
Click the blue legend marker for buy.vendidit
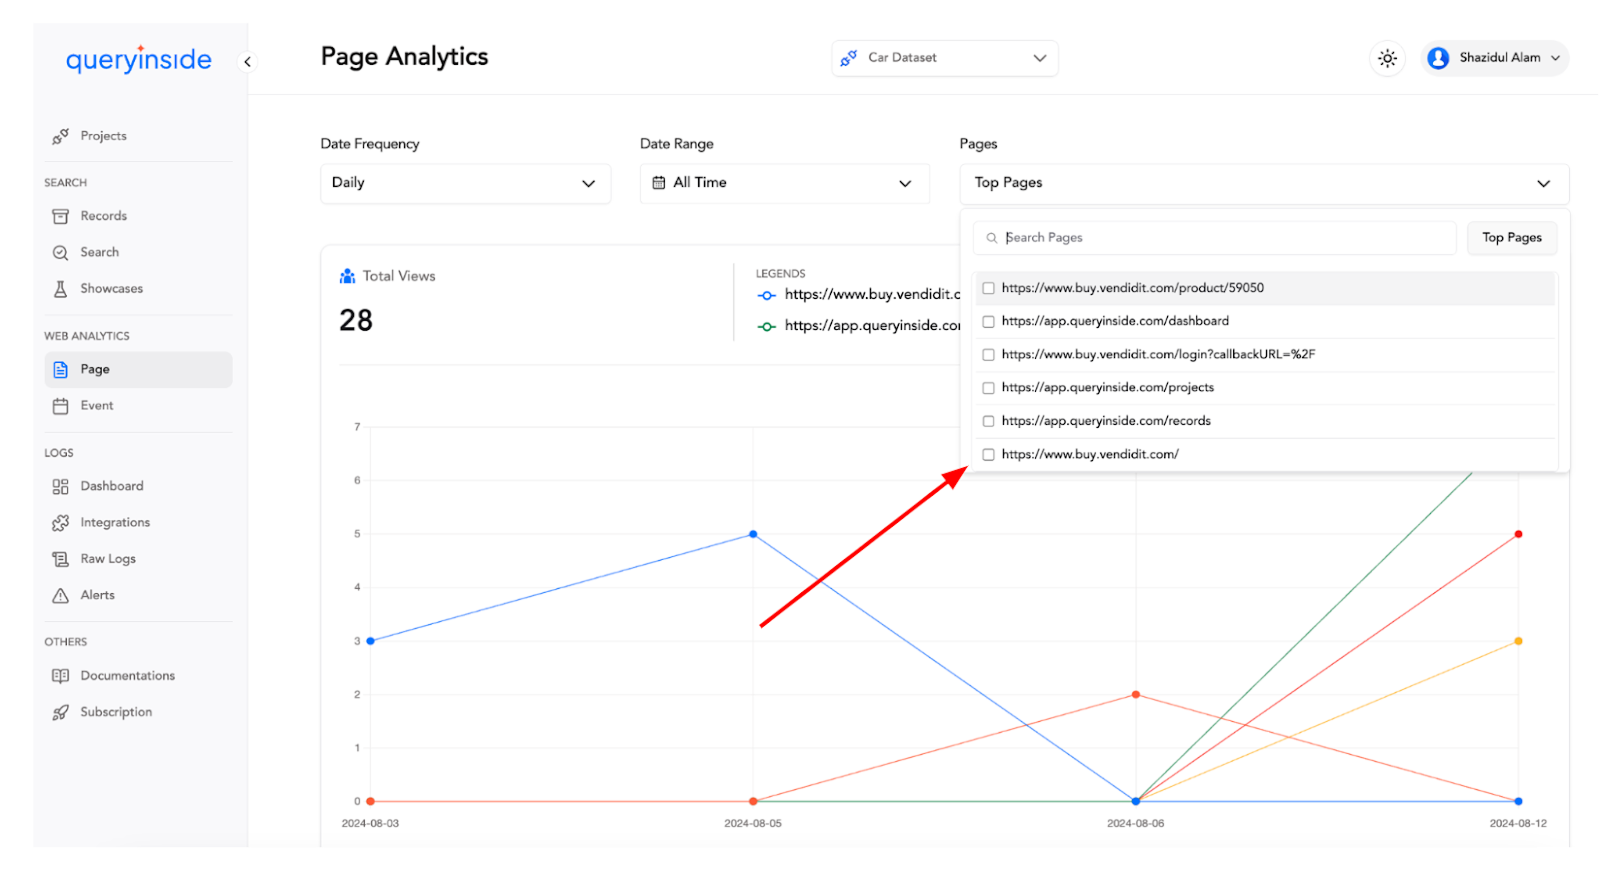coord(767,295)
